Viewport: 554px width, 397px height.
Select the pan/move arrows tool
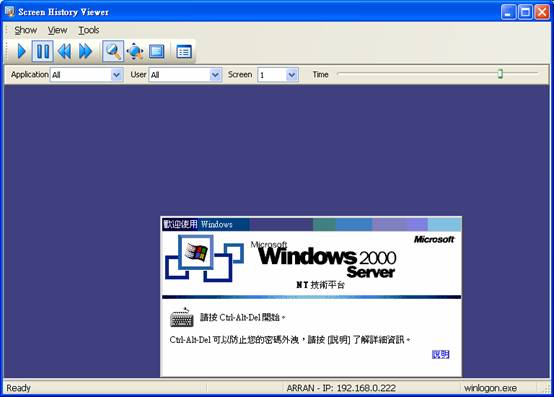135,52
